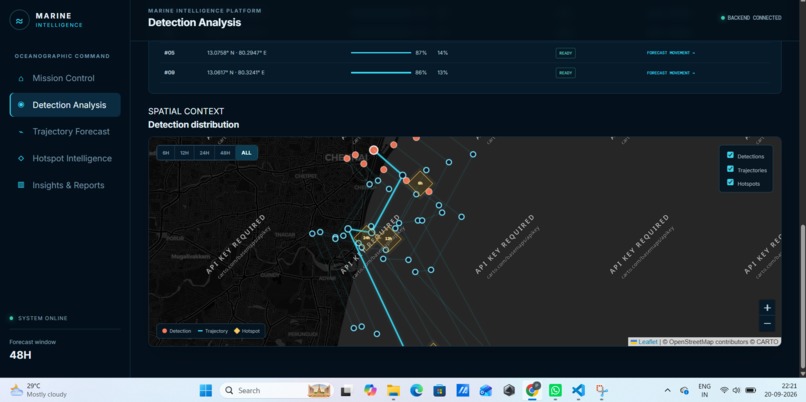
Task: Open Outlook from the taskbar
Action: coord(486,390)
